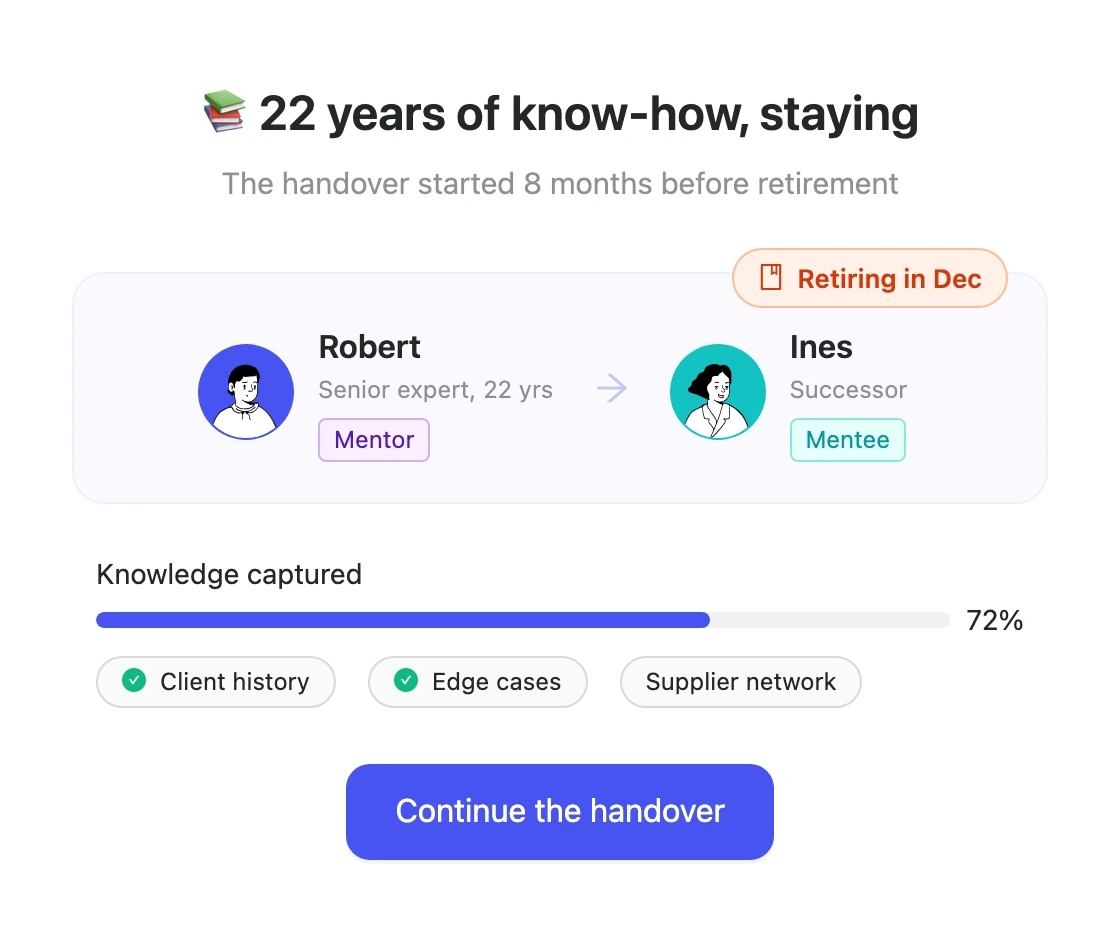Select the Edge cases chip
1120x940 pixels.
(x=478, y=682)
